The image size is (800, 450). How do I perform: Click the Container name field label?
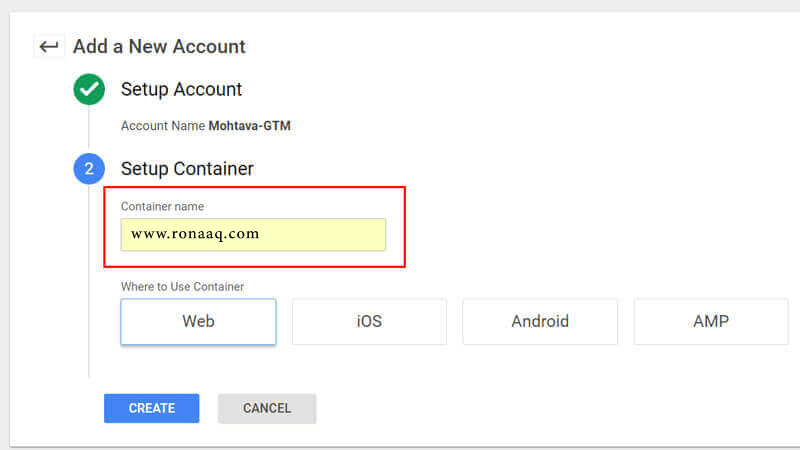coord(162,206)
